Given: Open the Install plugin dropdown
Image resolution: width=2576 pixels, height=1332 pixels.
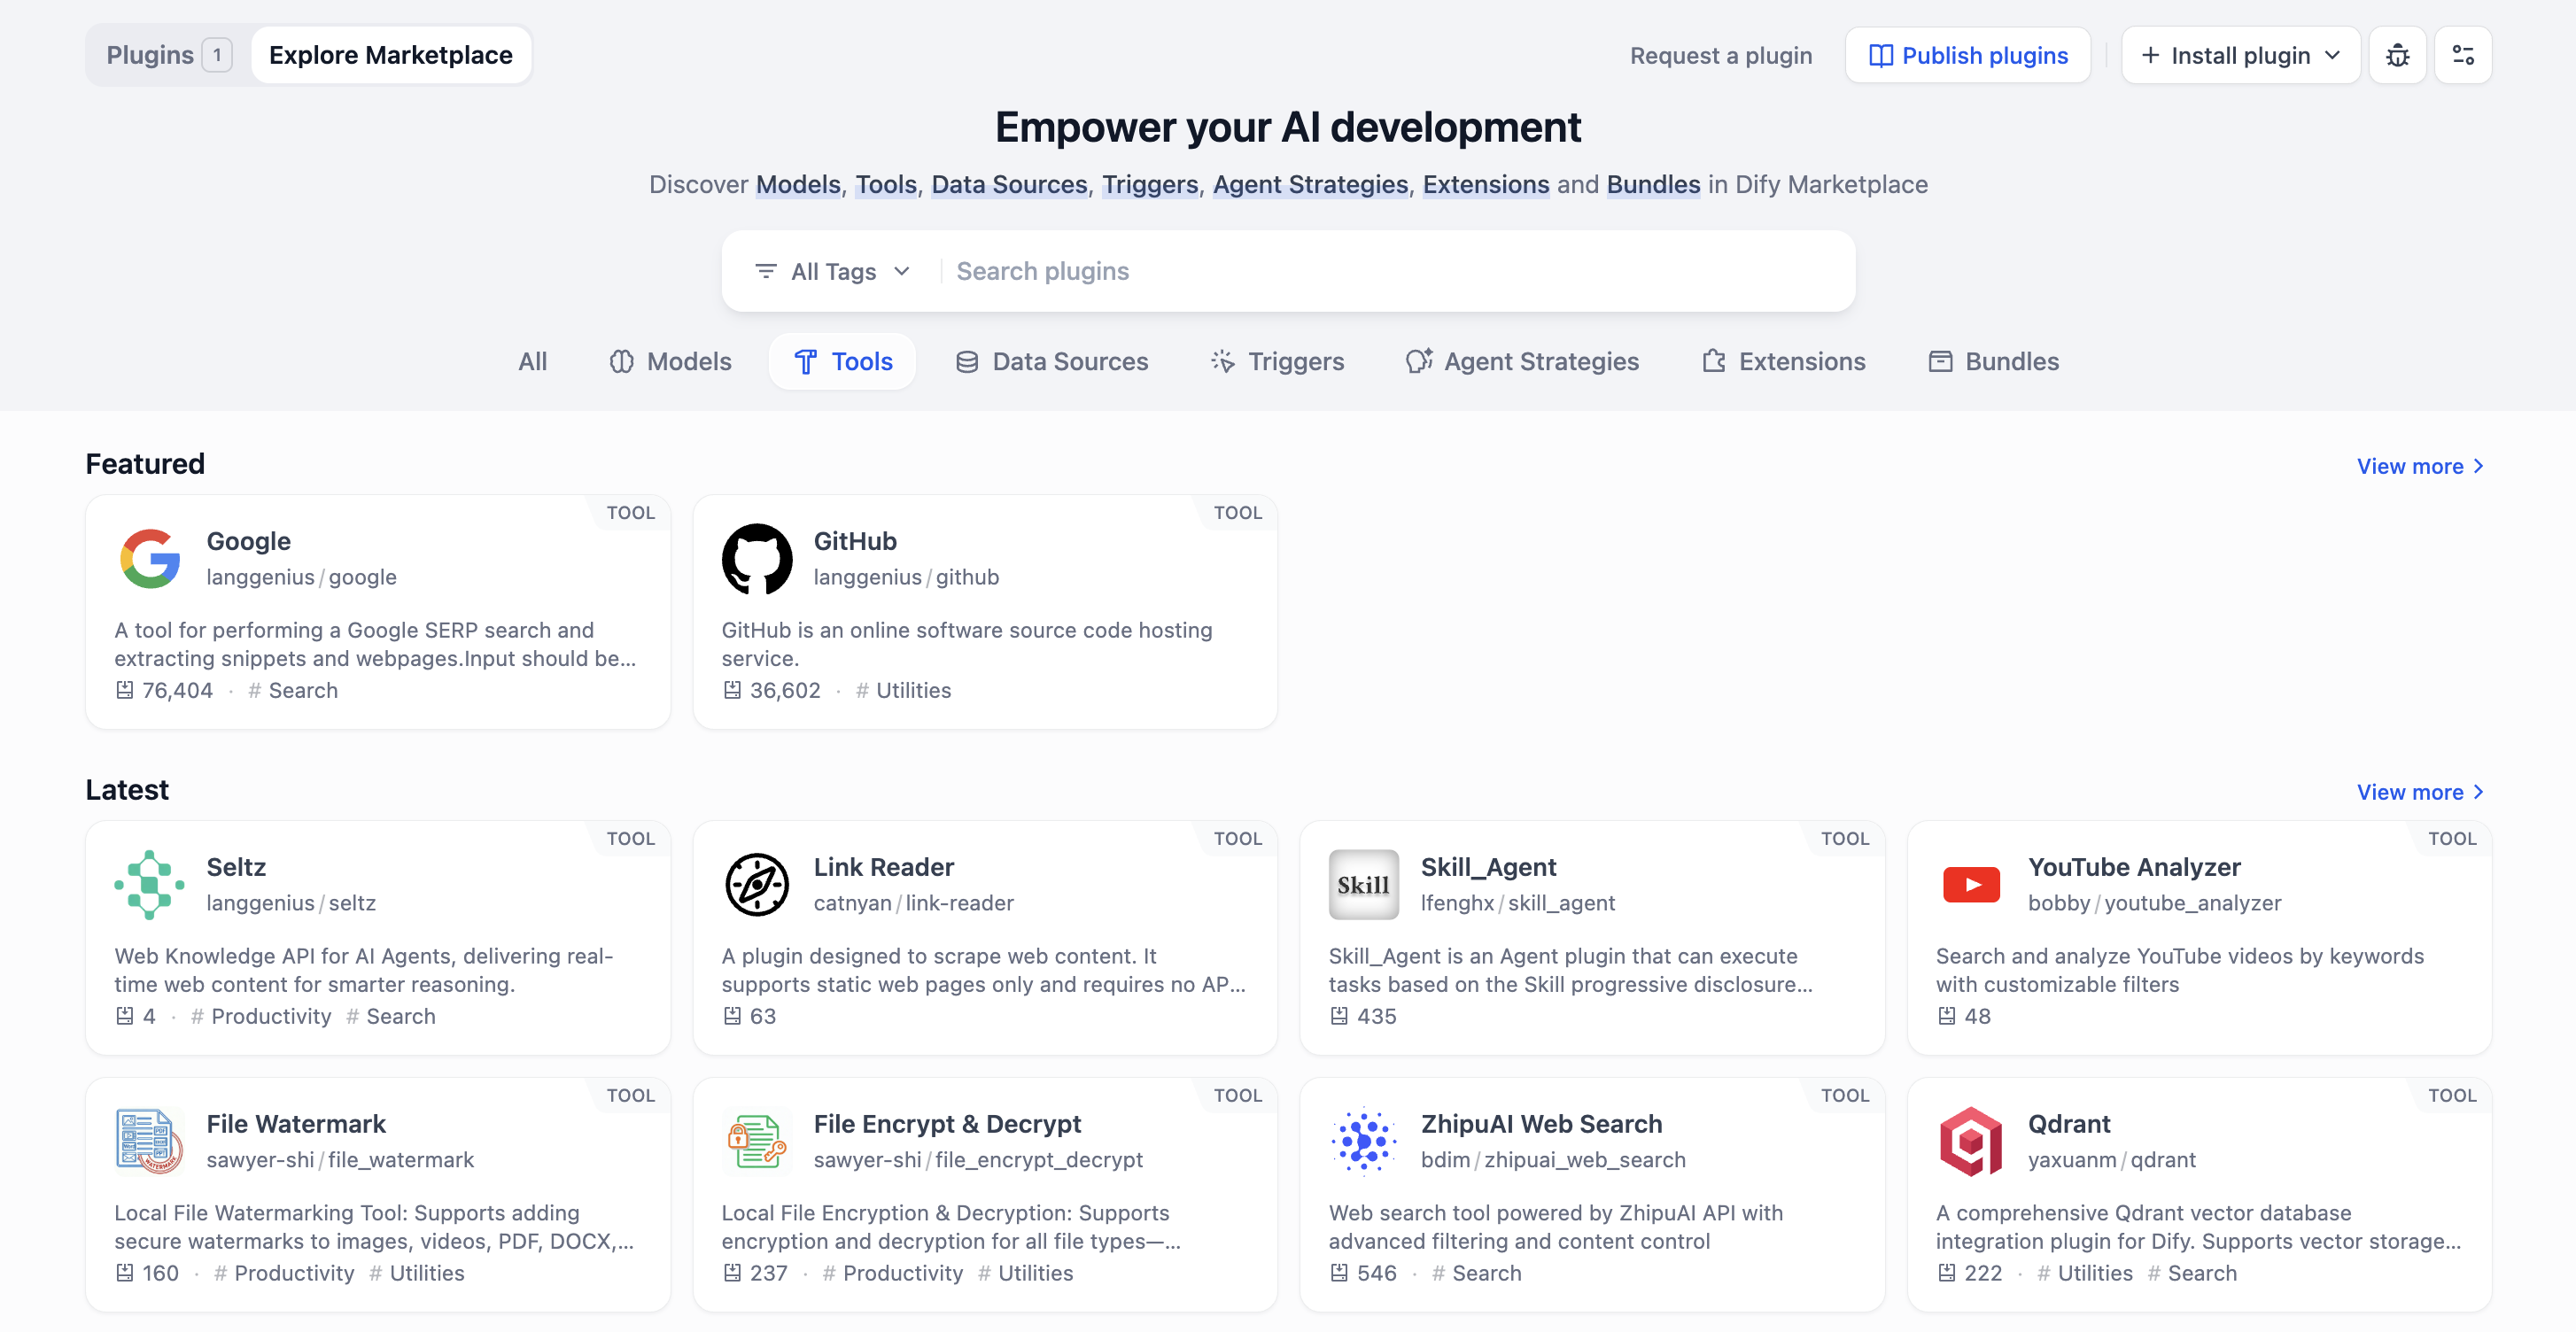Looking at the screenshot, I should [2240, 55].
